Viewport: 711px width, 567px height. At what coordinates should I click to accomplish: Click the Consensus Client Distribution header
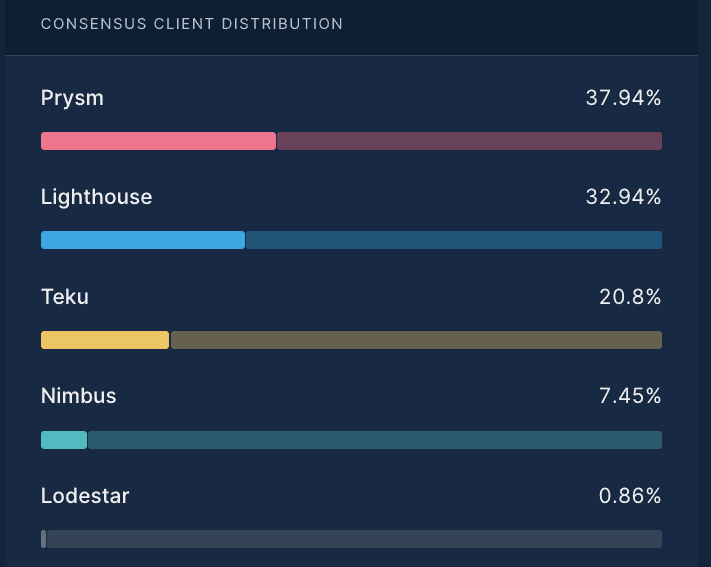coord(191,23)
